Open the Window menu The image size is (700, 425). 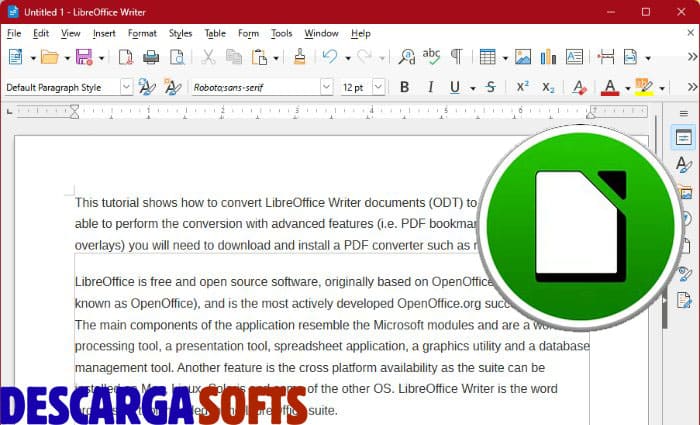(x=321, y=33)
